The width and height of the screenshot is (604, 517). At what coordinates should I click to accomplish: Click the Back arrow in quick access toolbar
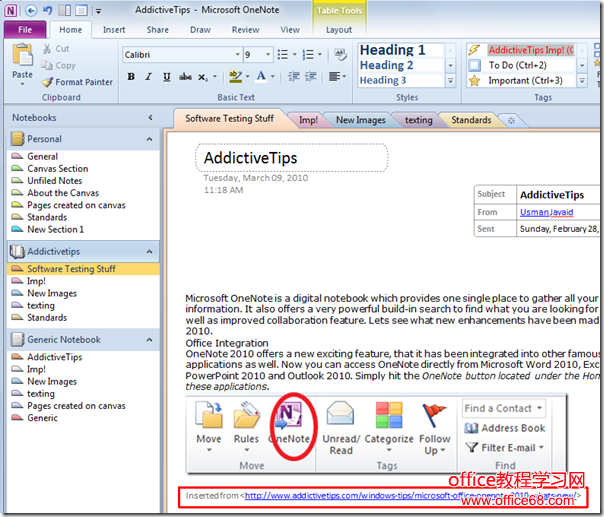[31, 10]
